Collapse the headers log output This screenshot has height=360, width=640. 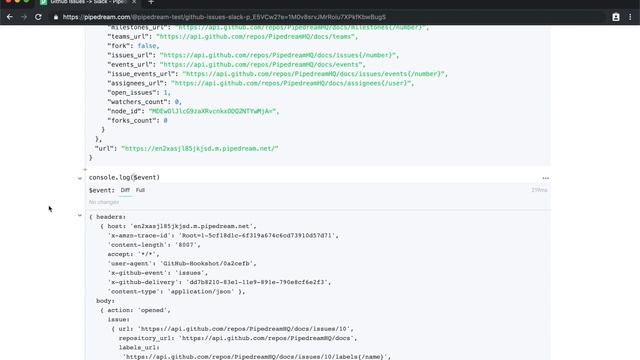(80, 215)
